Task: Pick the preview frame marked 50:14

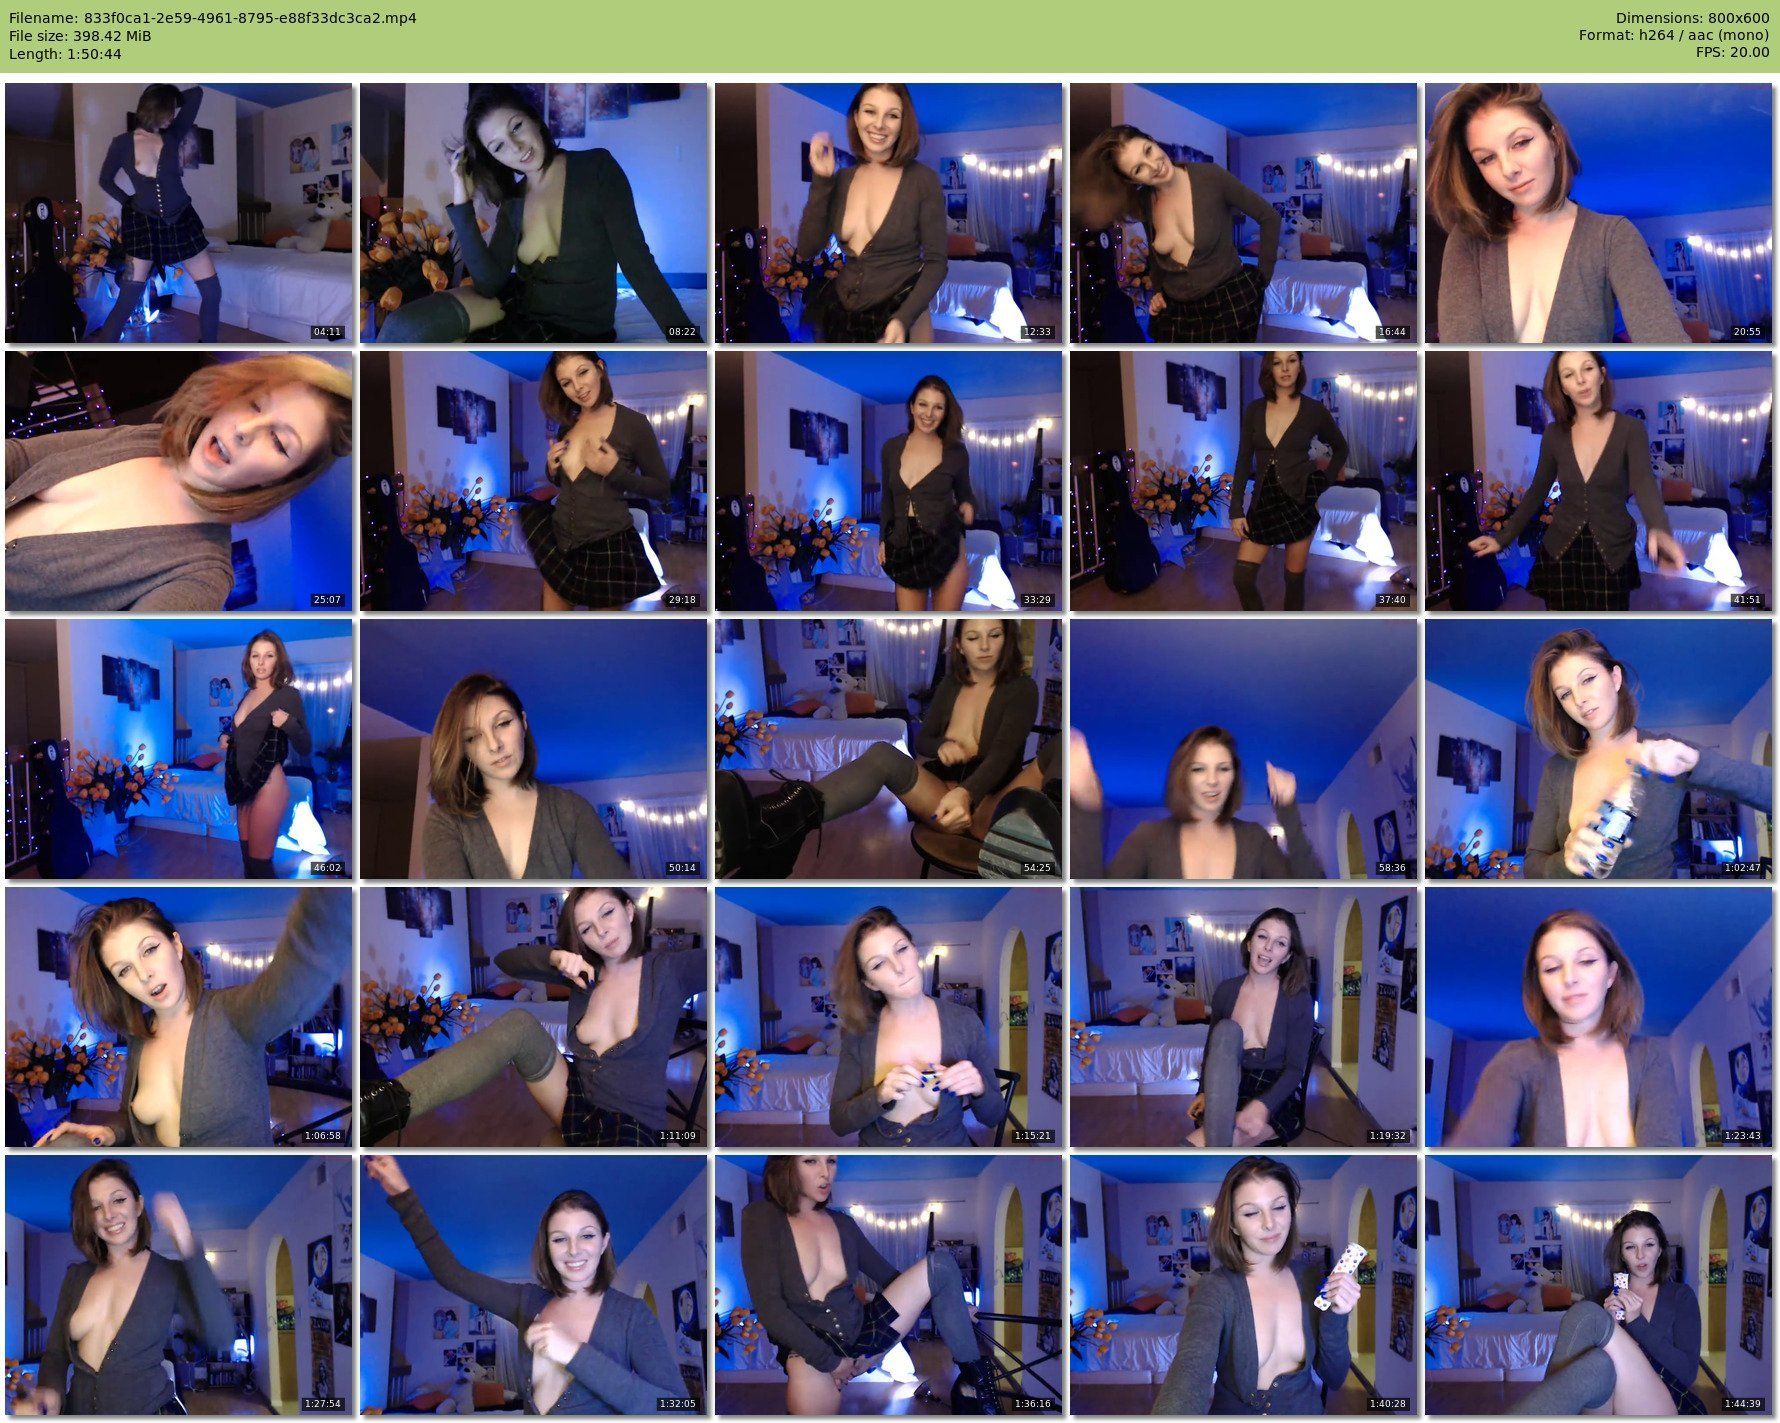Action: (533, 749)
